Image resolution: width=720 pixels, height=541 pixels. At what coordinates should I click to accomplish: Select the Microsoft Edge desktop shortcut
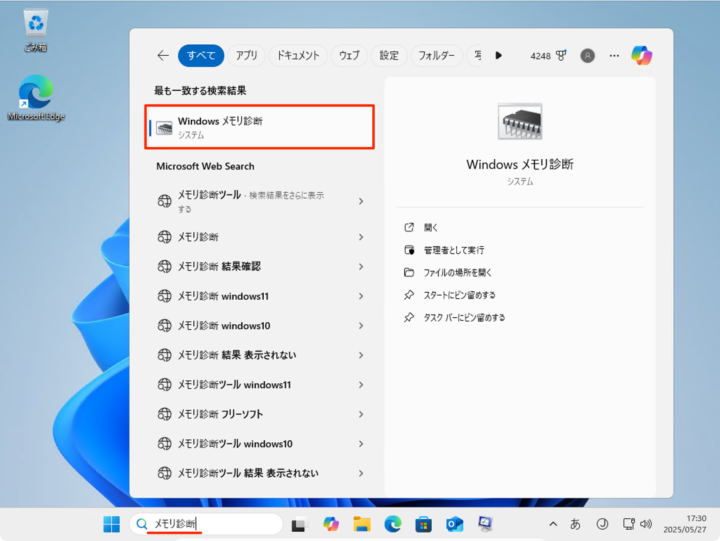click(x=36, y=98)
